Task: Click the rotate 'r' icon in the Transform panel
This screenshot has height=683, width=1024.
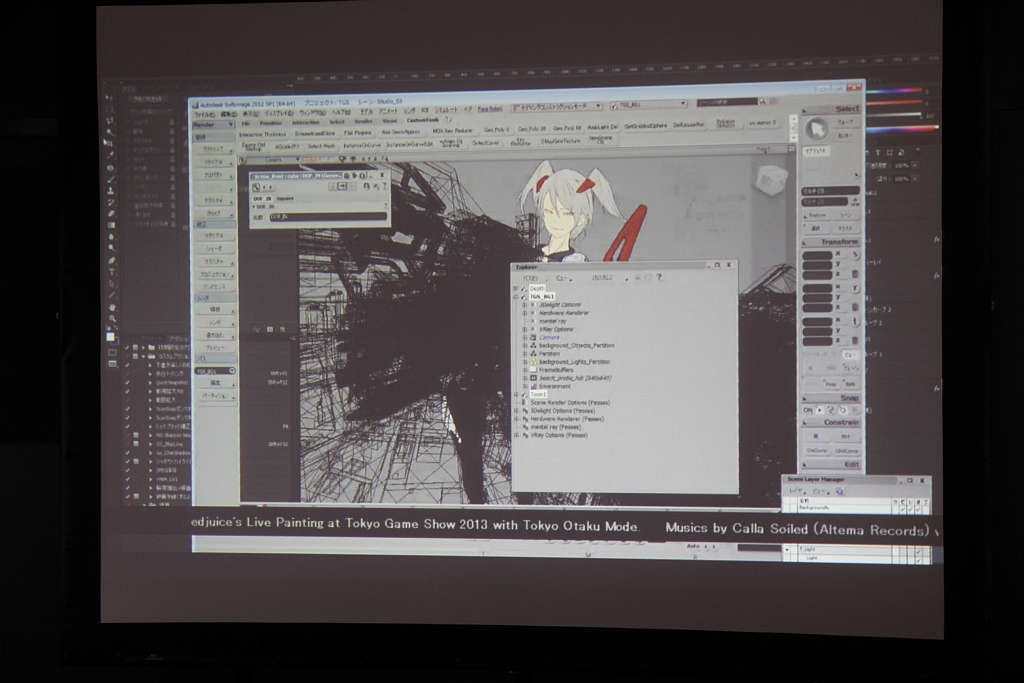Action: tap(856, 289)
